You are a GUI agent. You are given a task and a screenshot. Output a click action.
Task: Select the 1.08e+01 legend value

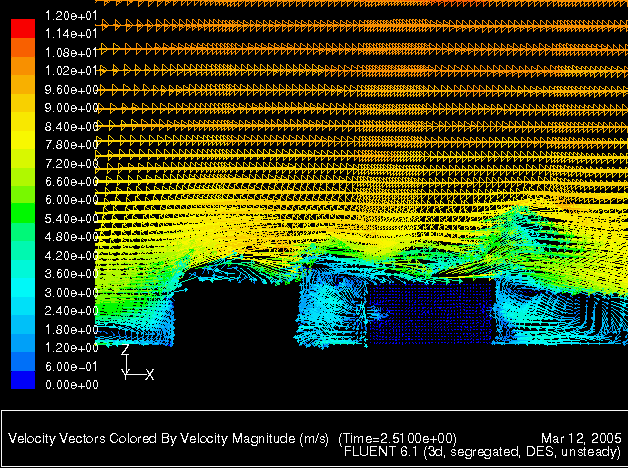71,52
